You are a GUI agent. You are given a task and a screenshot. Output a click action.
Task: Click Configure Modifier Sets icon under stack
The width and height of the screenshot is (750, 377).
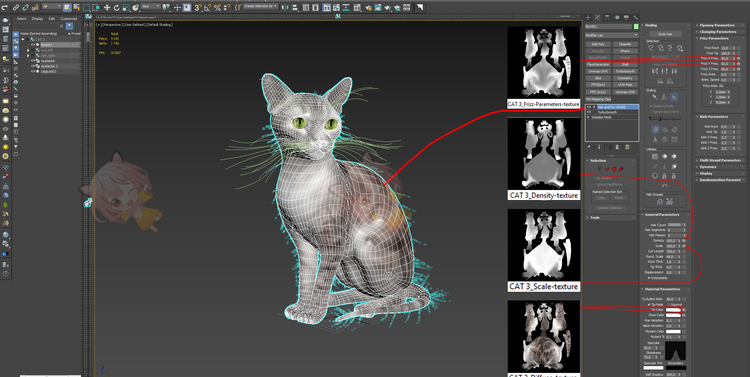(628, 147)
